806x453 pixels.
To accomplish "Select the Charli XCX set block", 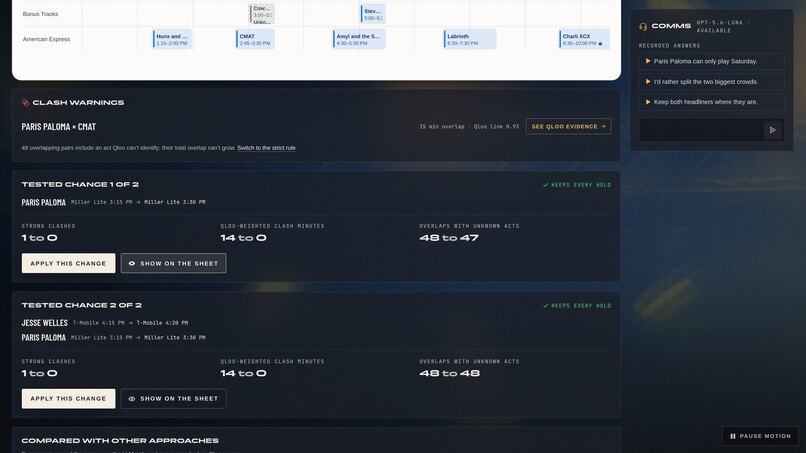I will click(x=584, y=40).
